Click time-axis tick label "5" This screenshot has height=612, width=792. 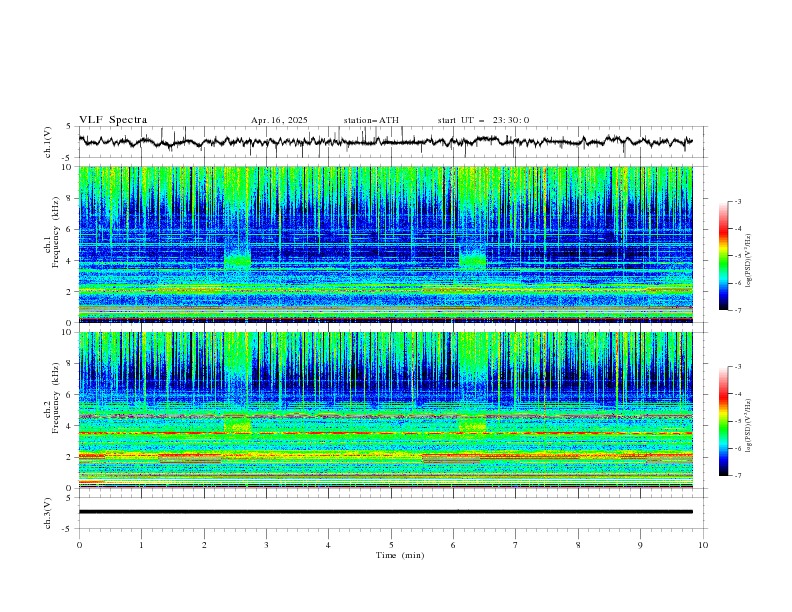(391, 545)
